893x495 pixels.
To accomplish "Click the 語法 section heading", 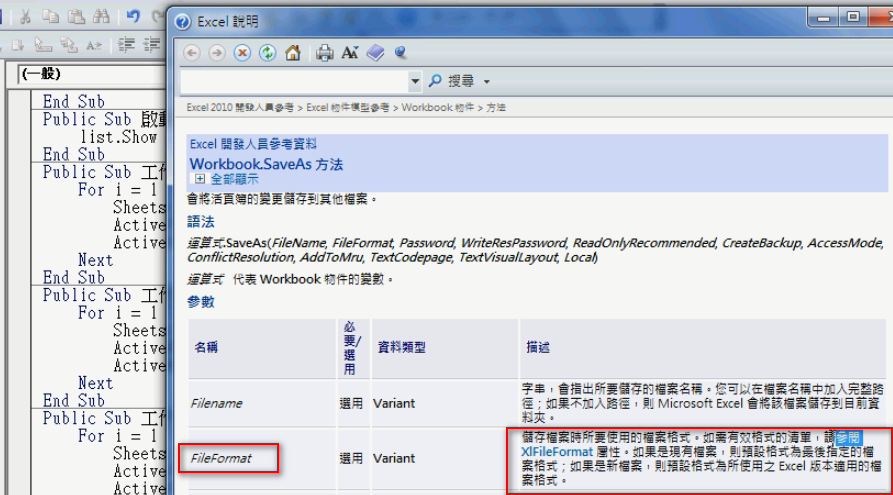I will (200, 222).
